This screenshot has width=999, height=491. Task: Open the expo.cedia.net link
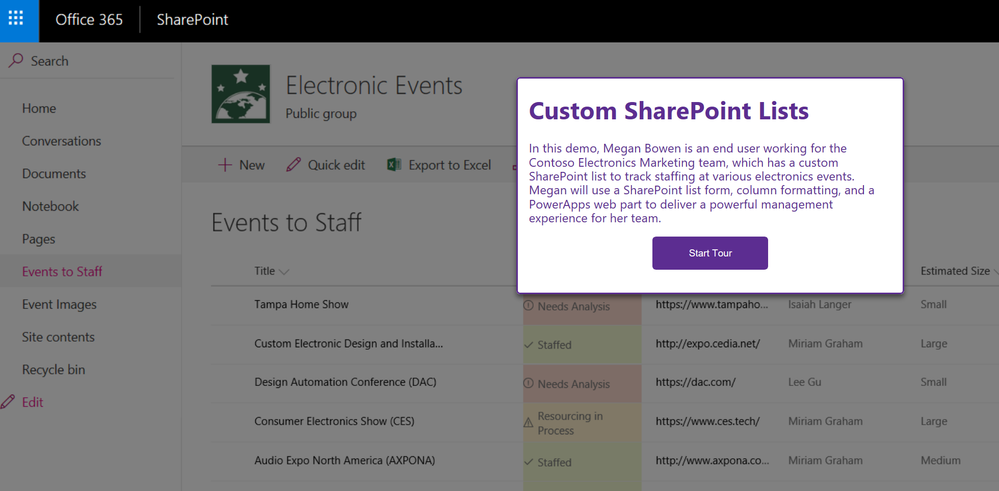coord(708,344)
